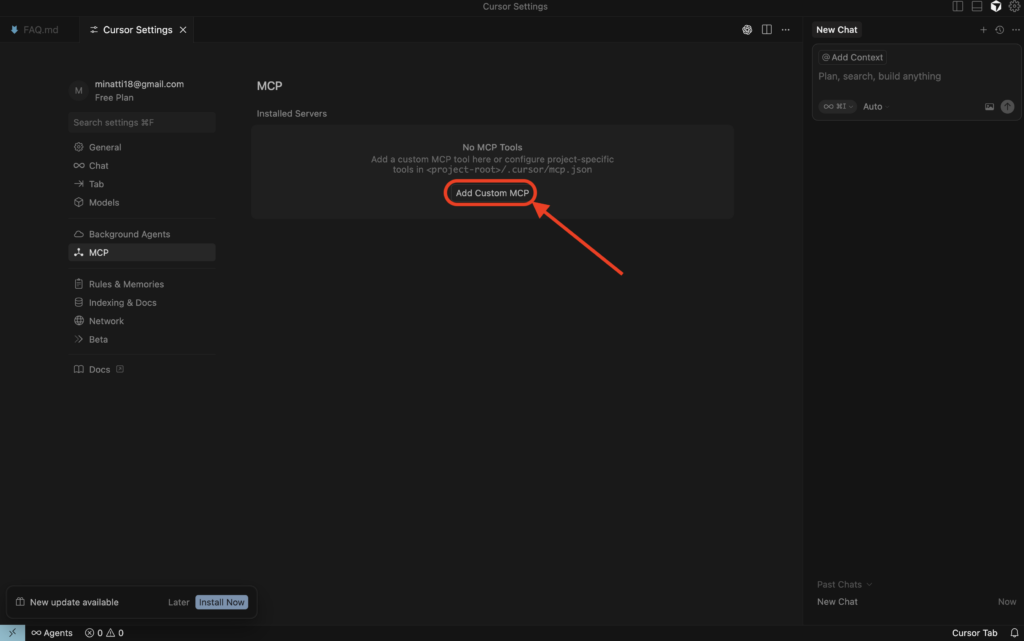Click the attach image icon in chat
Image resolution: width=1024 pixels, height=641 pixels.
[989, 106]
